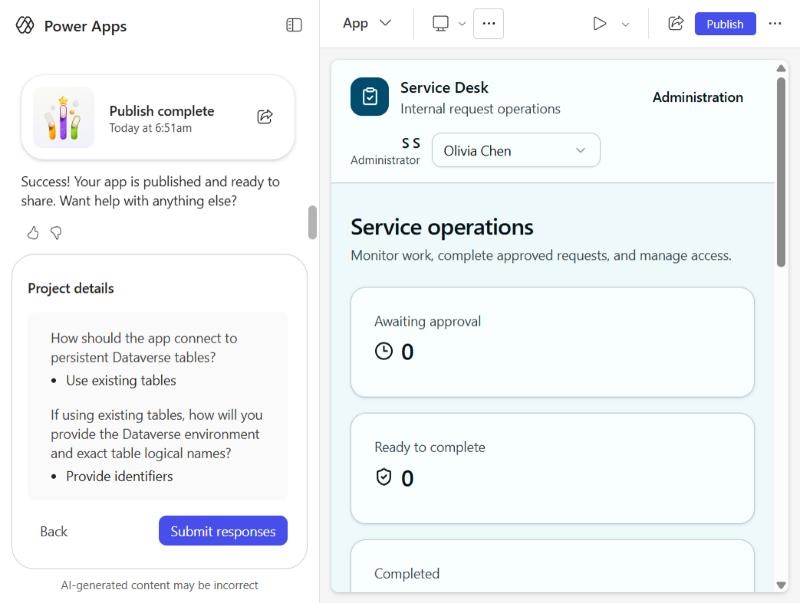Click the 'Service Desk' app title
This screenshot has height=603, width=800.
444,88
